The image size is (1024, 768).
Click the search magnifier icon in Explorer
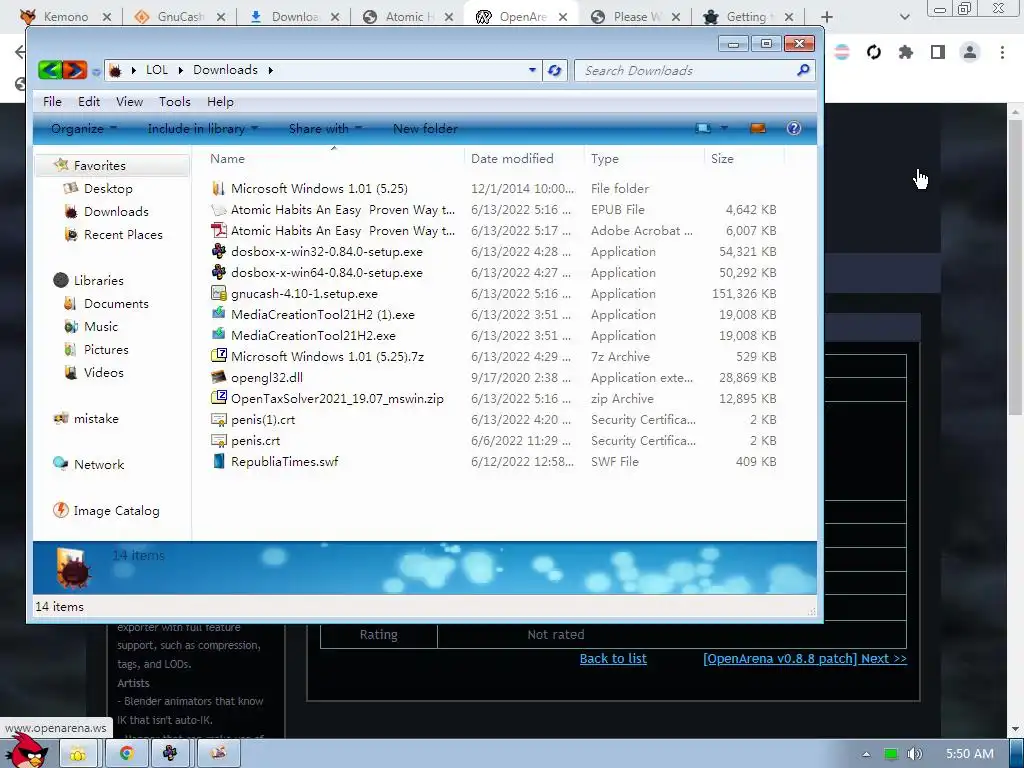point(803,70)
